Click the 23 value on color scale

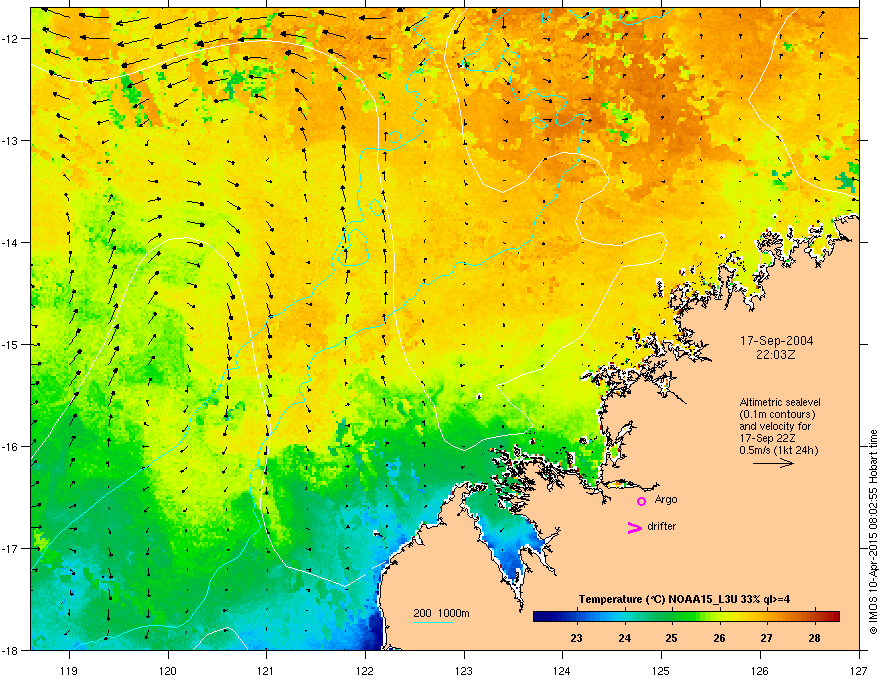pyautogui.click(x=576, y=638)
